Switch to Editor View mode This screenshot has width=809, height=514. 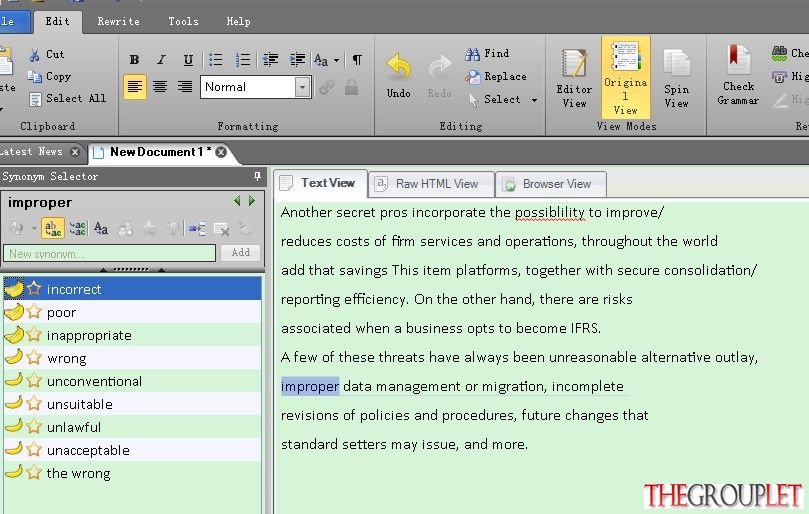pos(574,78)
